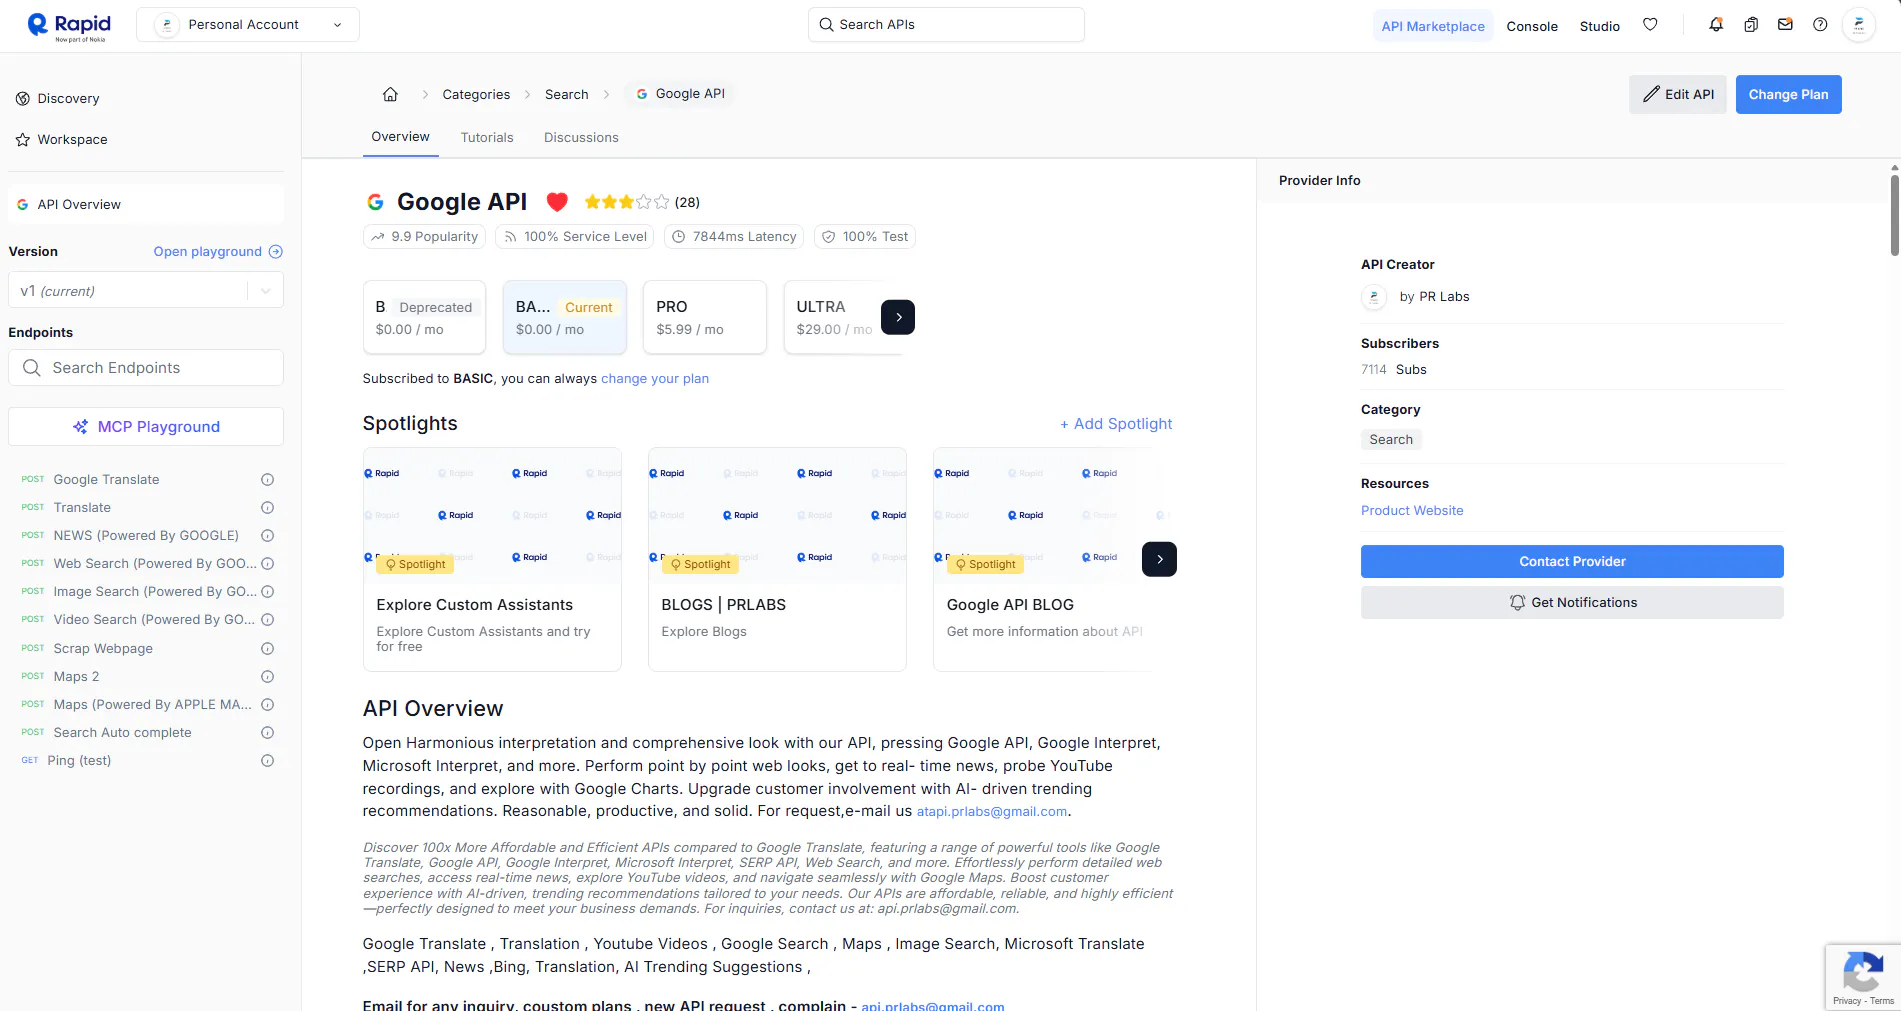Viewport: 1901px width, 1011px height.
Task: Open API Marketplace in top navigation
Action: click(x=1432, y=26)
